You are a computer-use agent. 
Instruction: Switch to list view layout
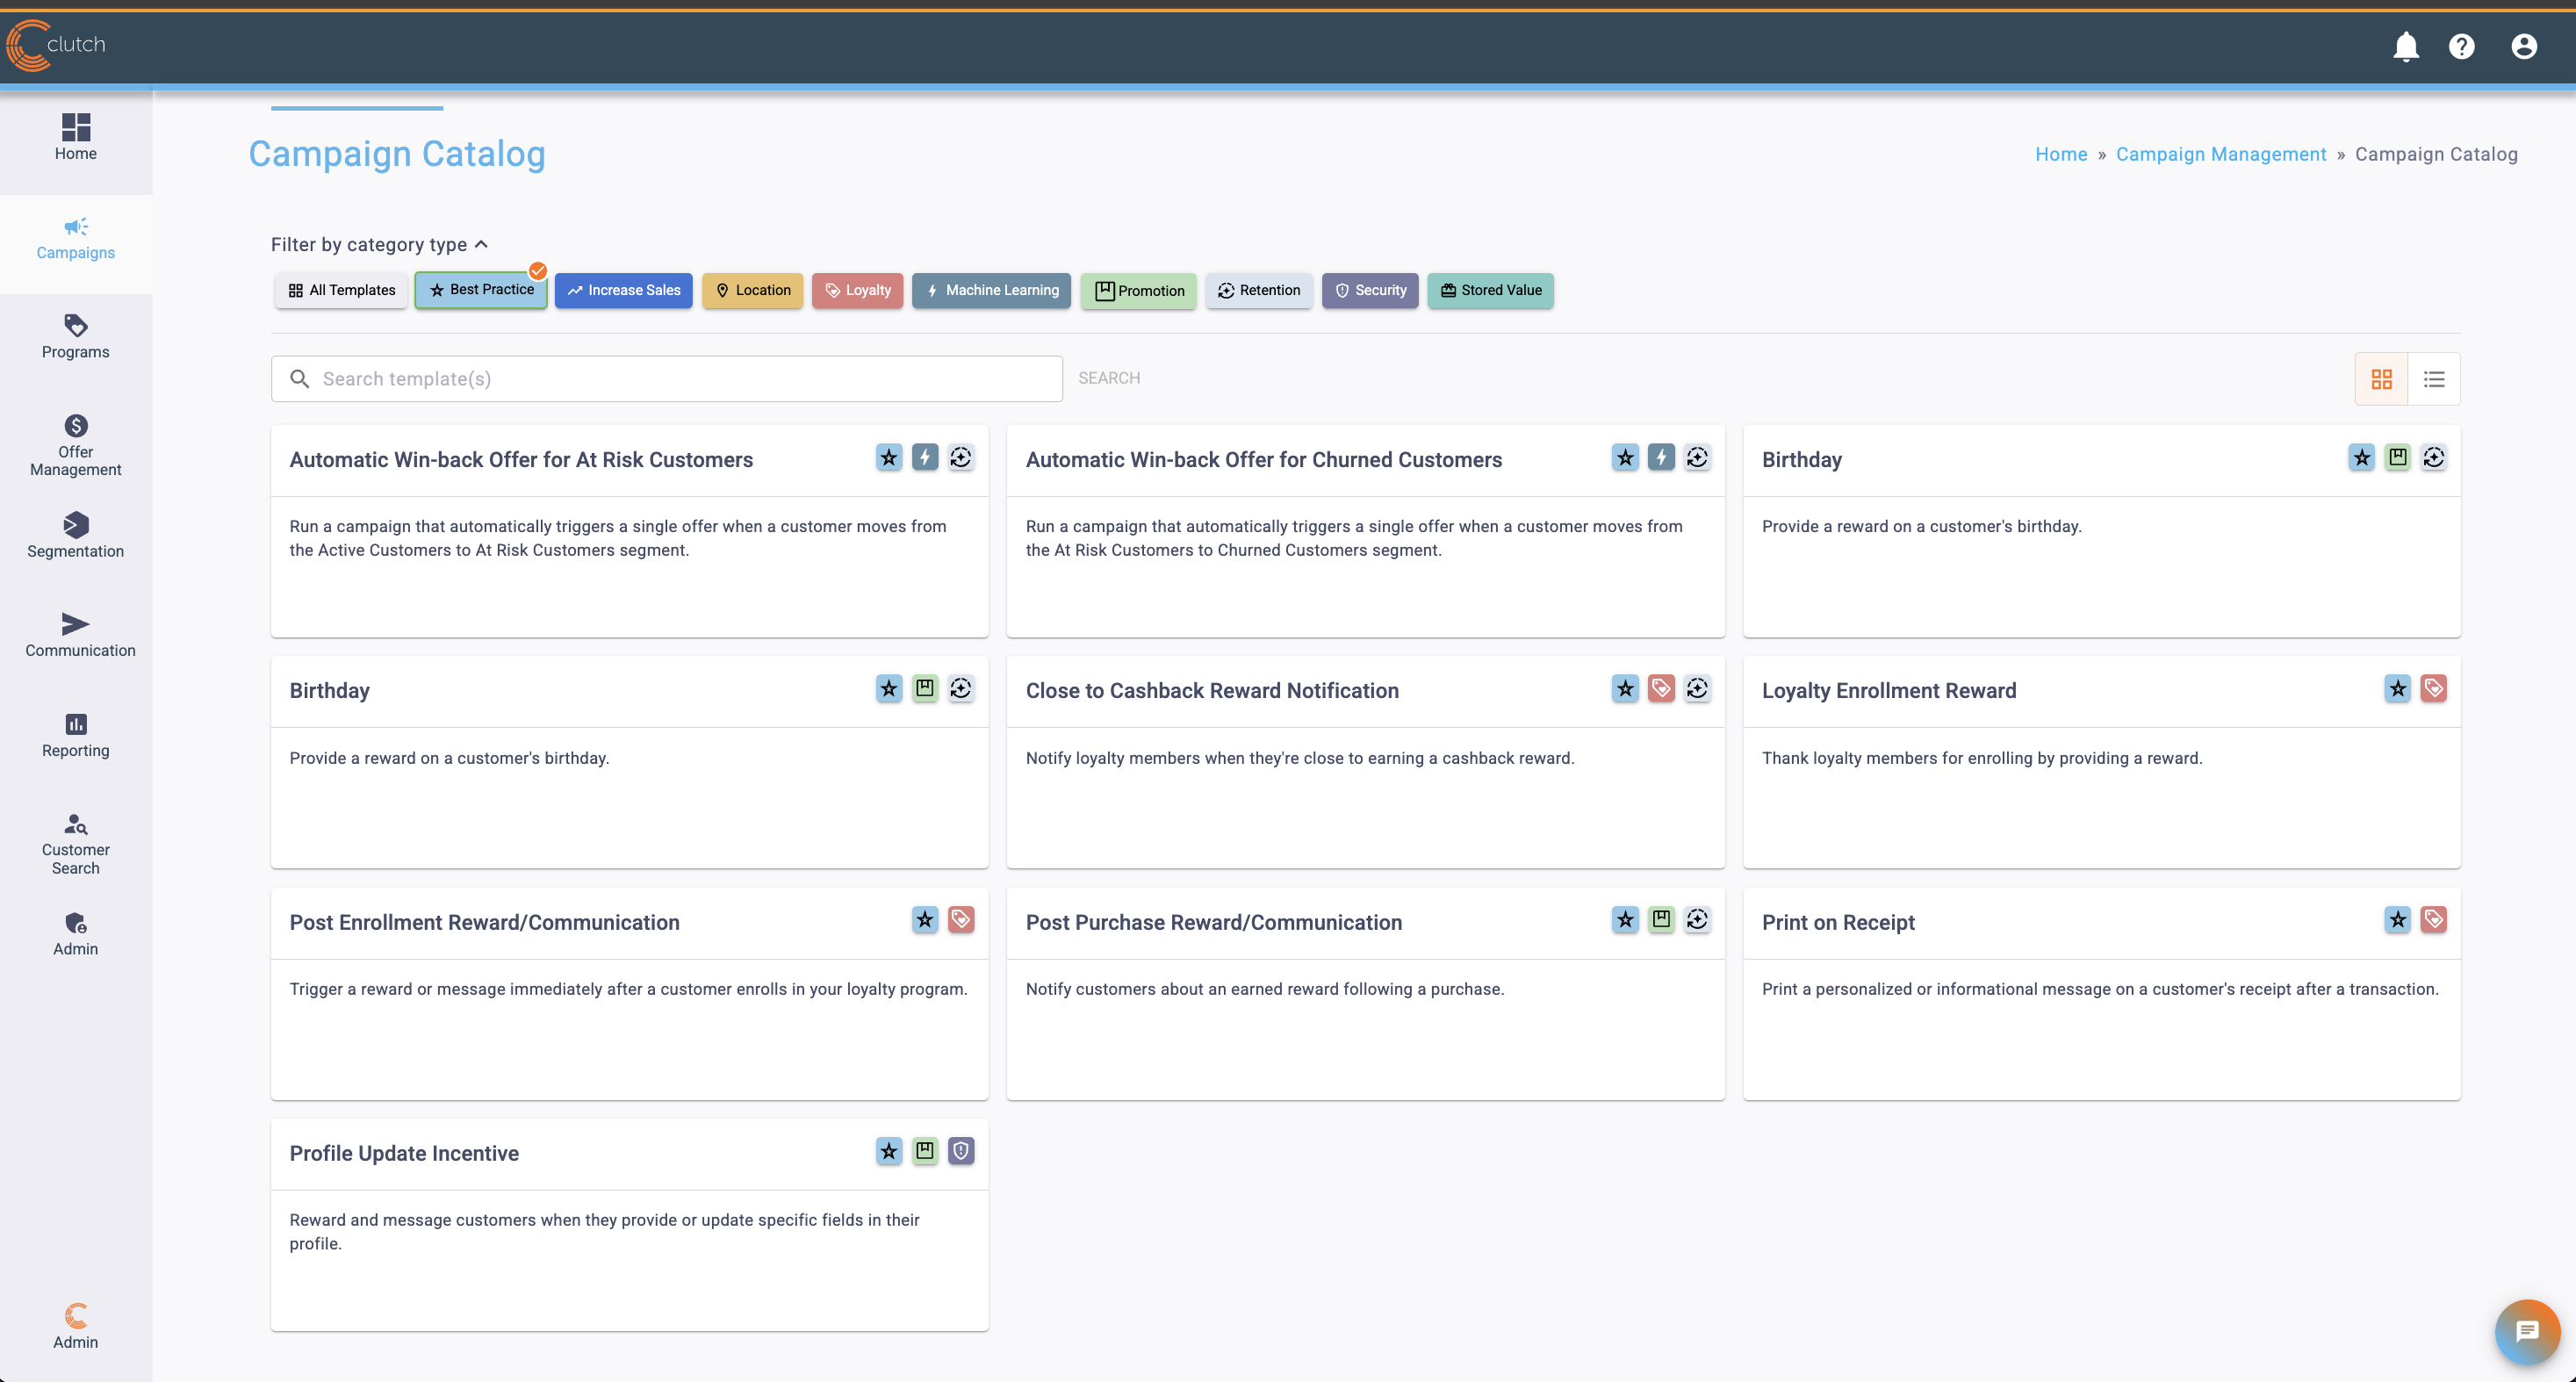(2433, 379)
